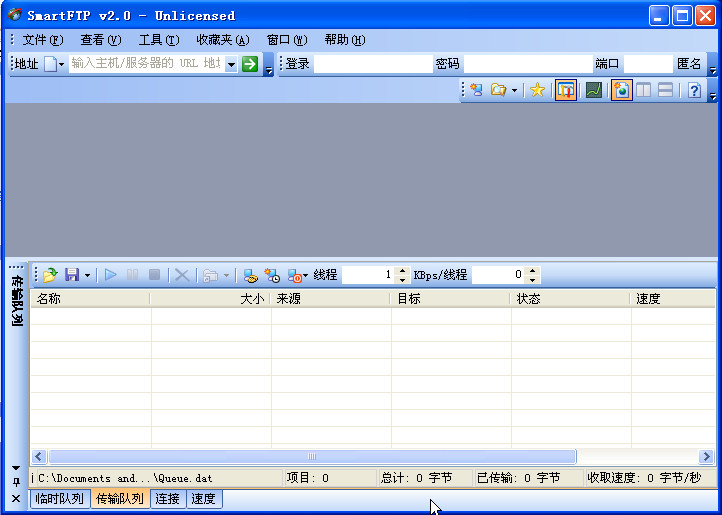The height and width of the screenshot is (515, 722).
Task: Click the new document icon beside 地址
Action: tap(50, 64)
